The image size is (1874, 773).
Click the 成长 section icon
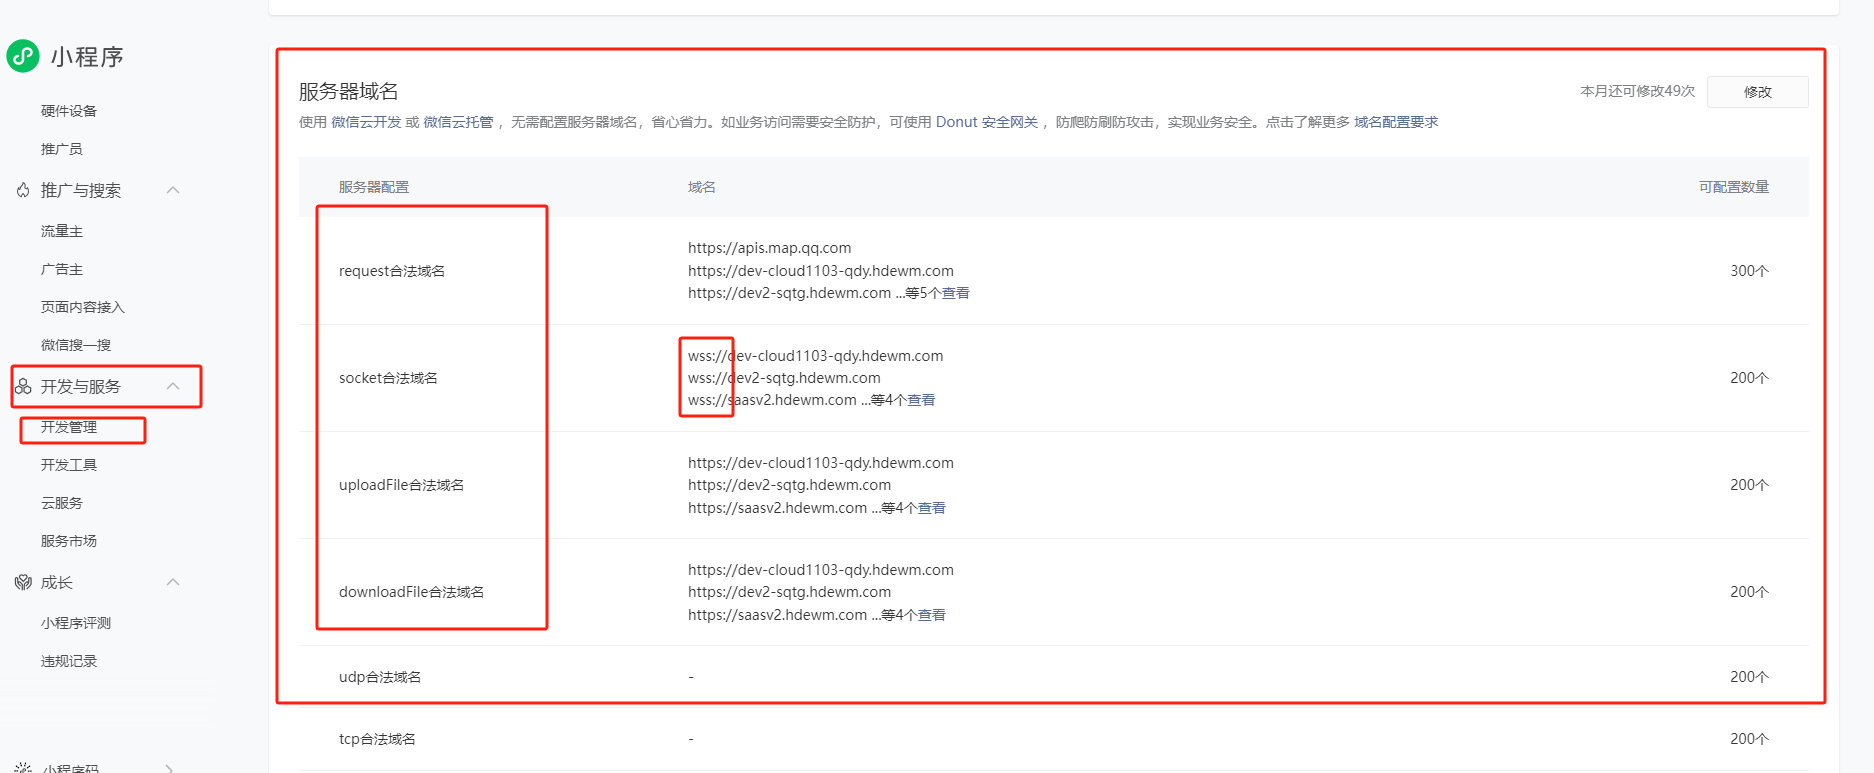tap(23, 582)
